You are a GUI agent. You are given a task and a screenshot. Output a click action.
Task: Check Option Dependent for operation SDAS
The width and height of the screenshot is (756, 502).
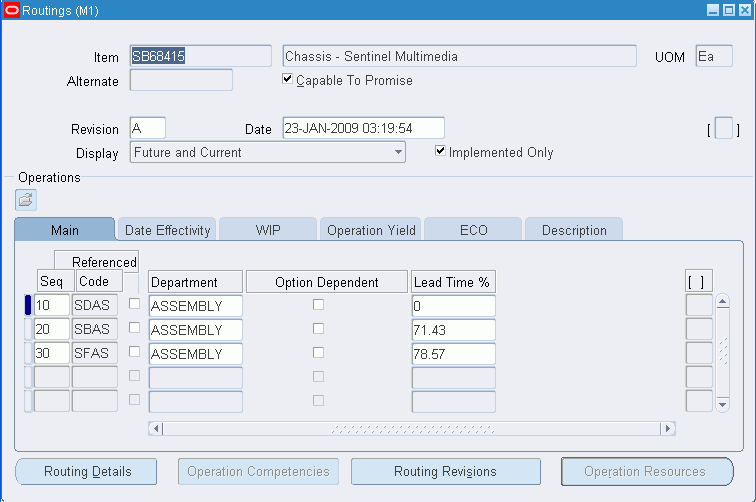pos(318,305)
